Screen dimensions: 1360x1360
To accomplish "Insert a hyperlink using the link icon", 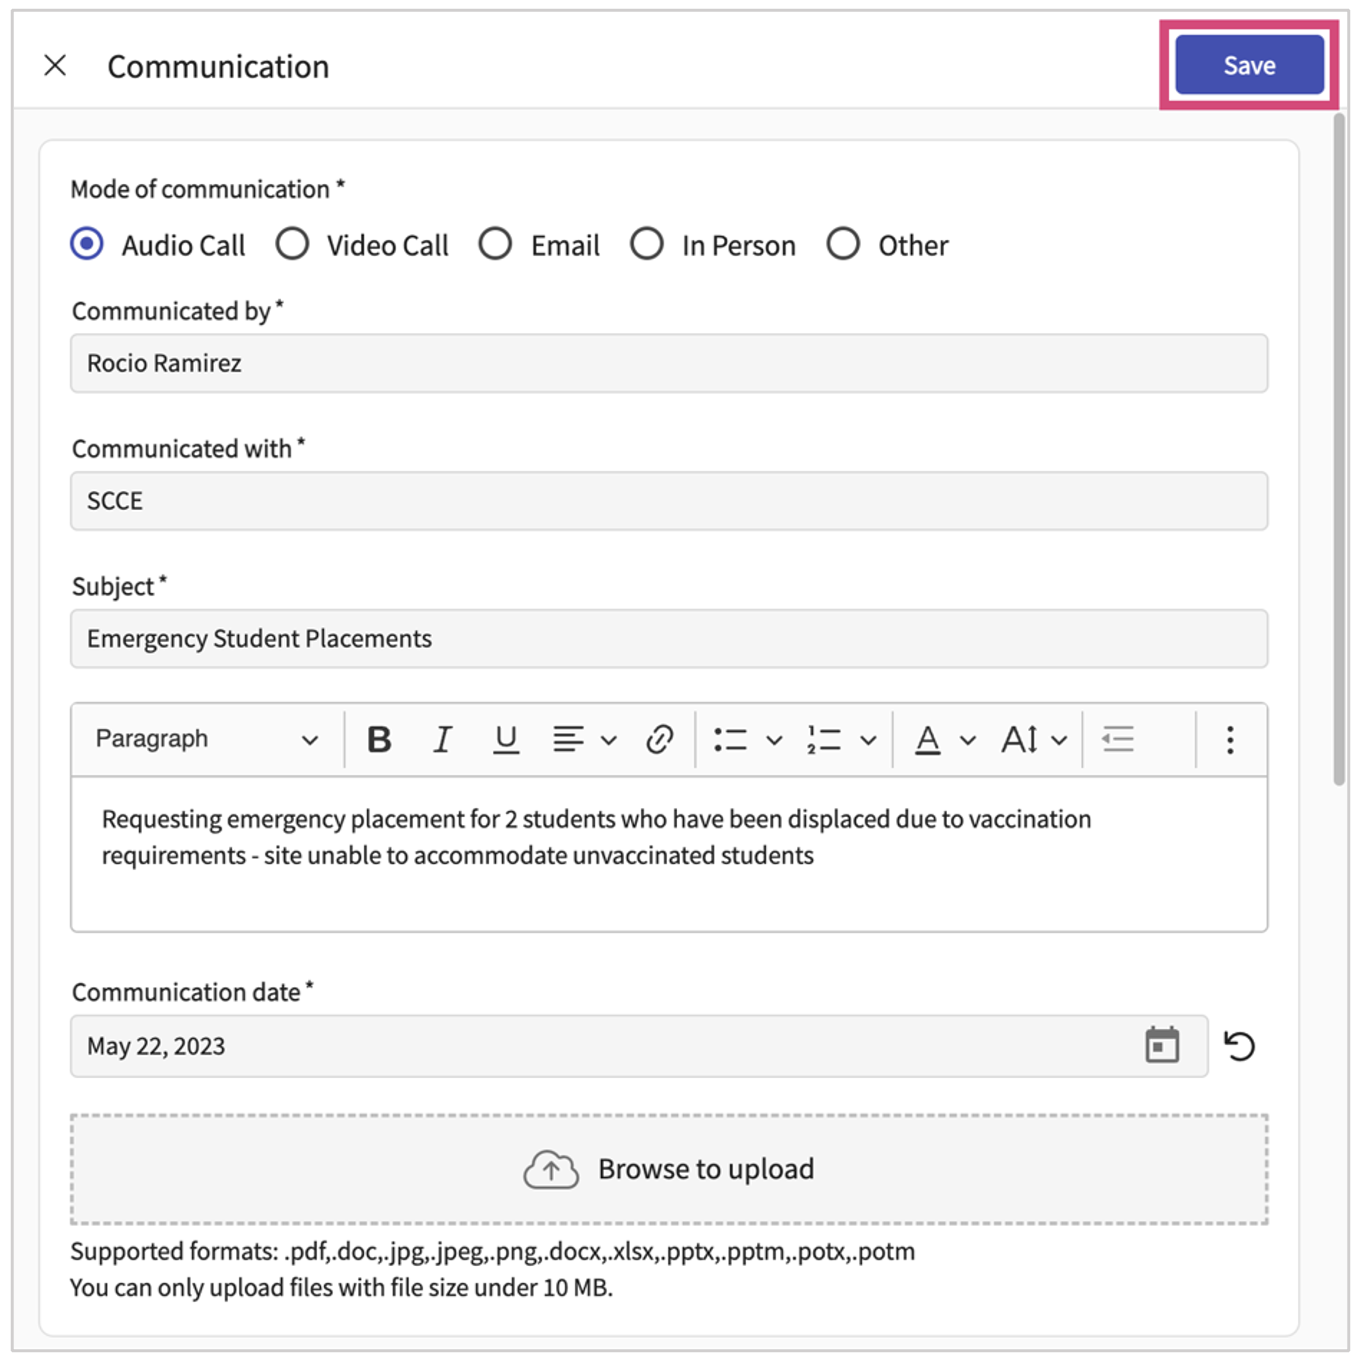I will [659, 740].
